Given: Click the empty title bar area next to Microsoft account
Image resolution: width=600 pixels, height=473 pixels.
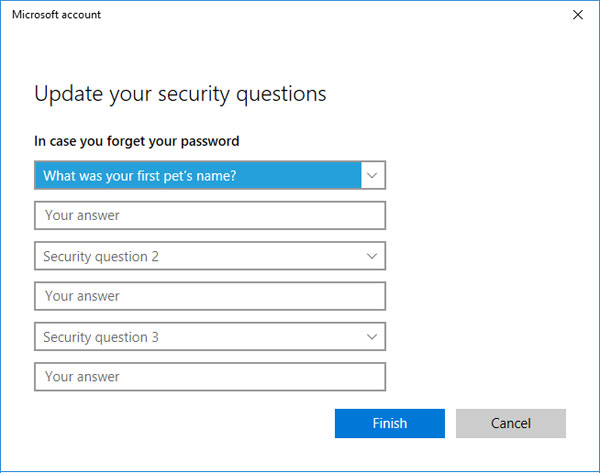Looking at the screenshot, I should click(x=333, y=15).
